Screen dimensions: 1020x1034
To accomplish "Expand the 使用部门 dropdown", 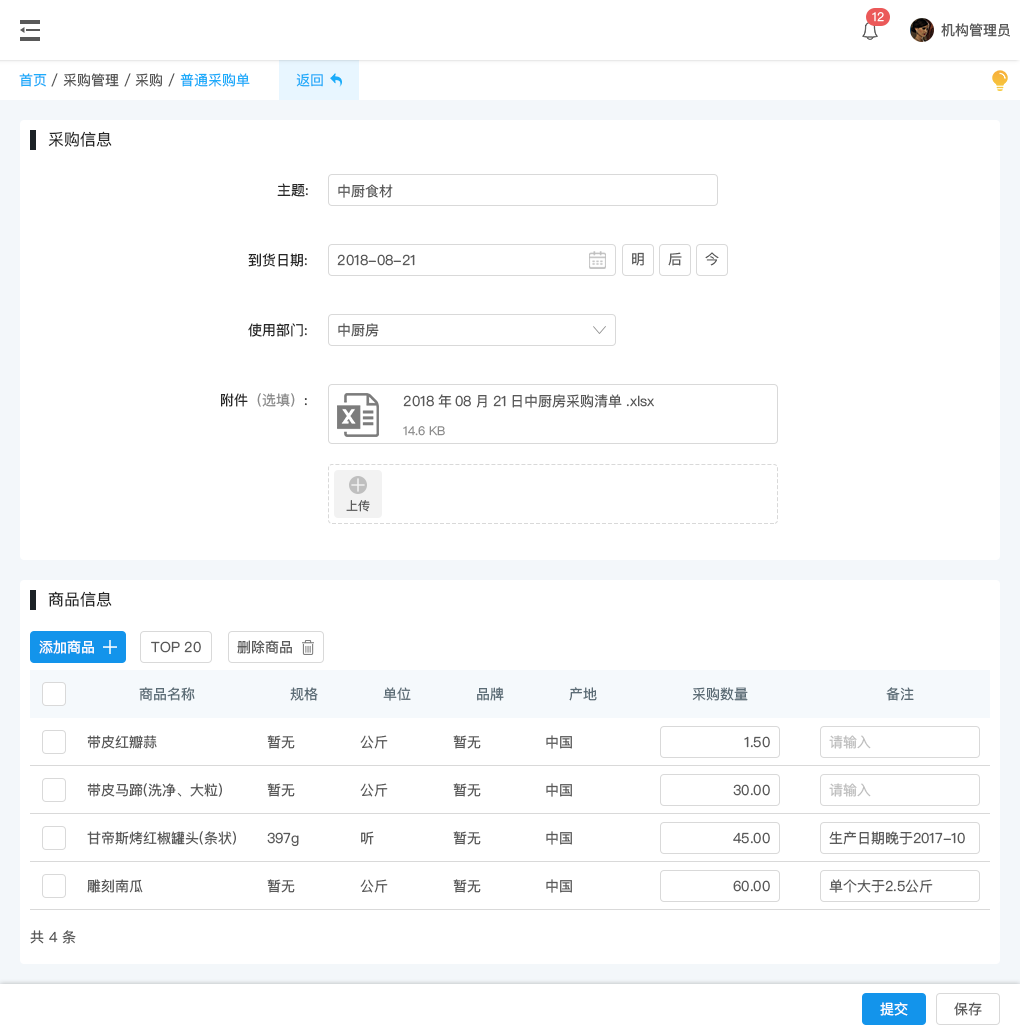I will click(472, 330).
